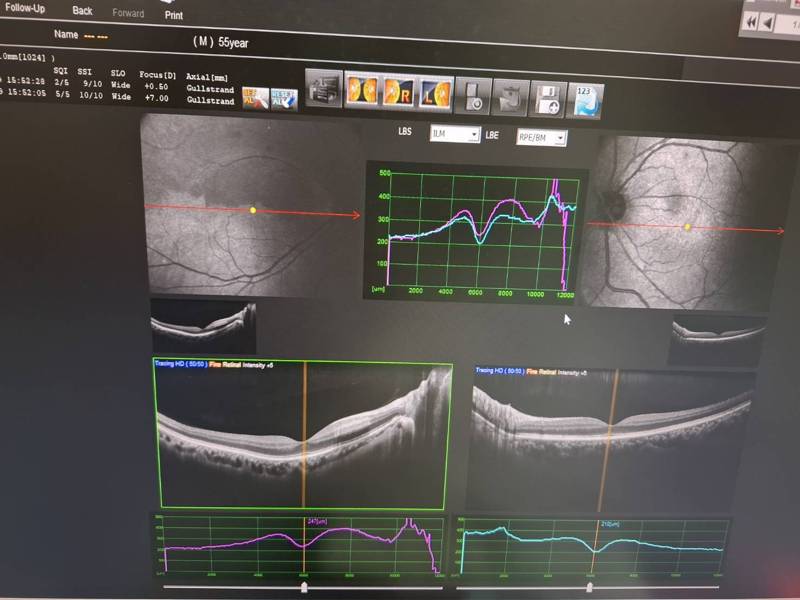Click the gray report layout icon
The height and width of the screenshot is (600, 800).
point(323,88)
